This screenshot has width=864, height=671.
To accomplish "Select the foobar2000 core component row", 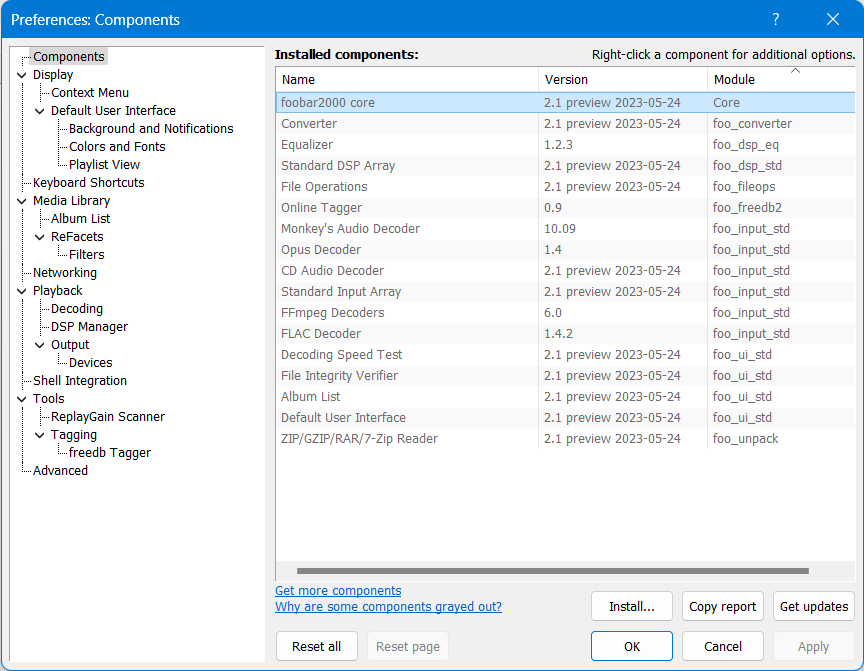I will click(565, 103).
